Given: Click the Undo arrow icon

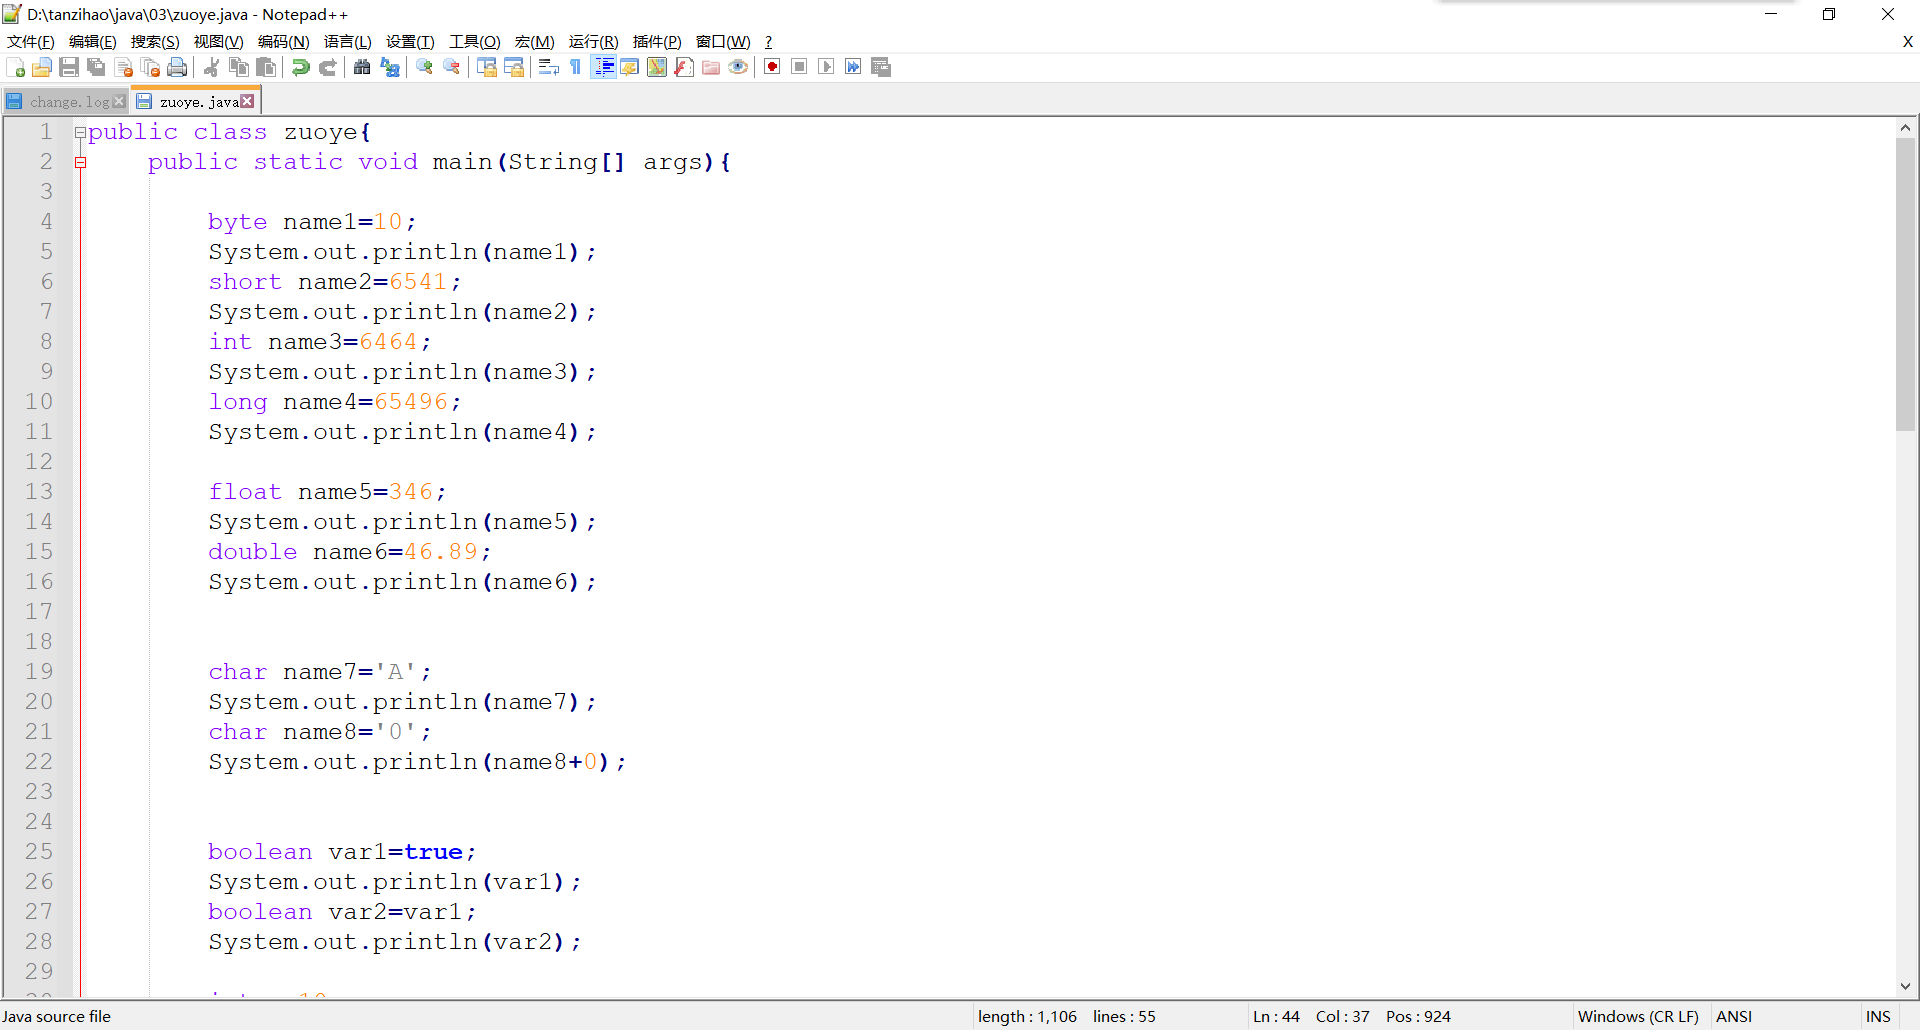Looking at the screenshot, I should coord(300,67).
